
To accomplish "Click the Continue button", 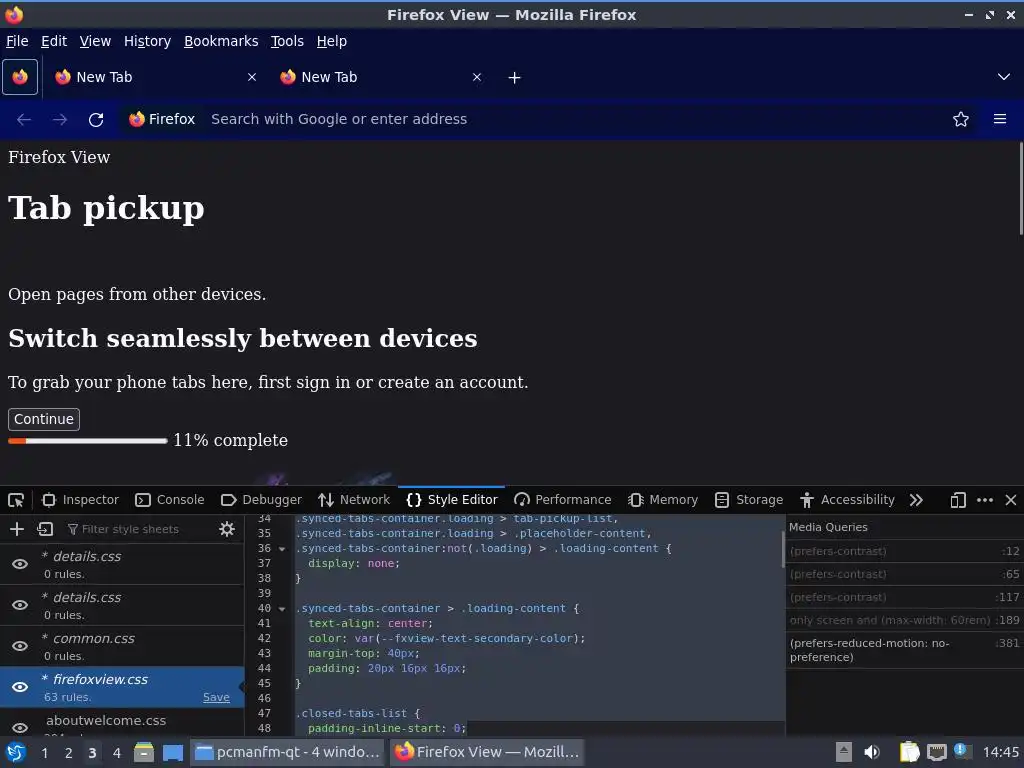I will 44,419.
